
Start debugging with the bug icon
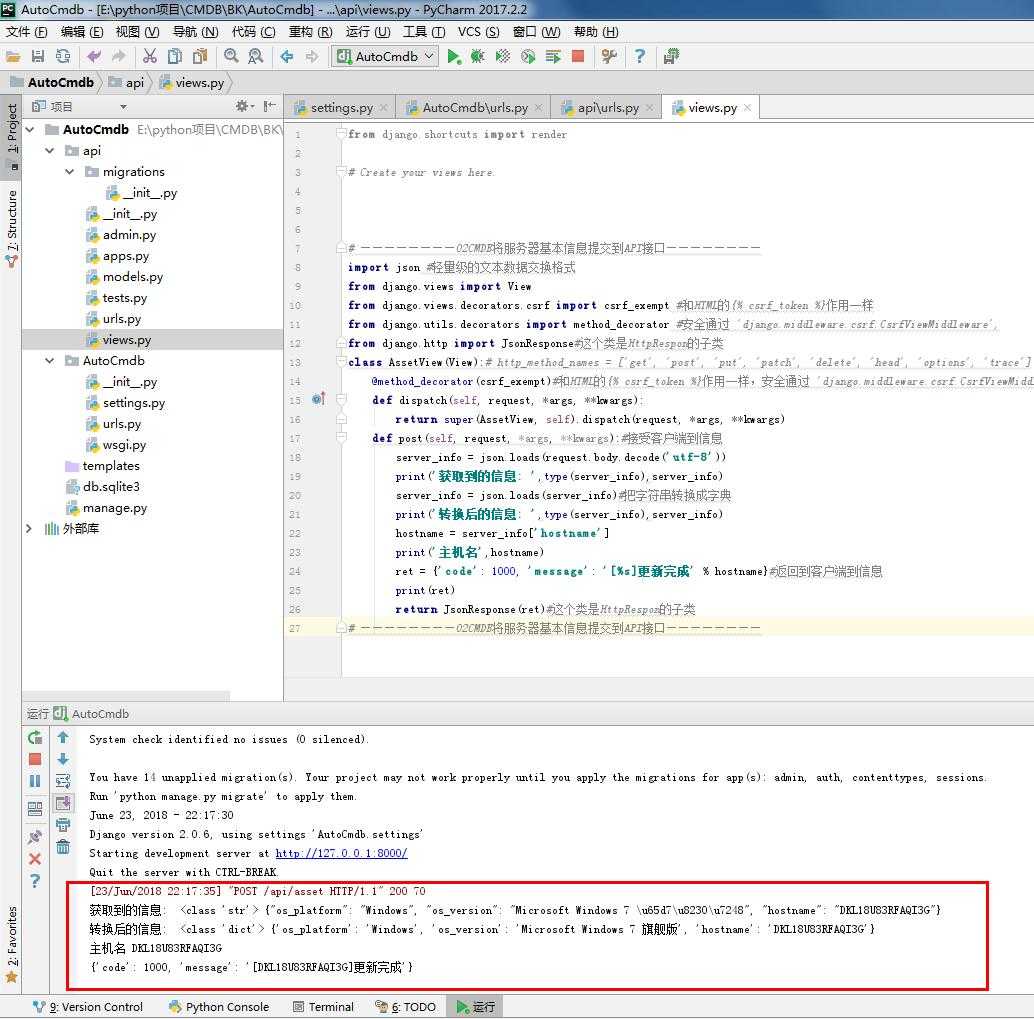[477, 57]
